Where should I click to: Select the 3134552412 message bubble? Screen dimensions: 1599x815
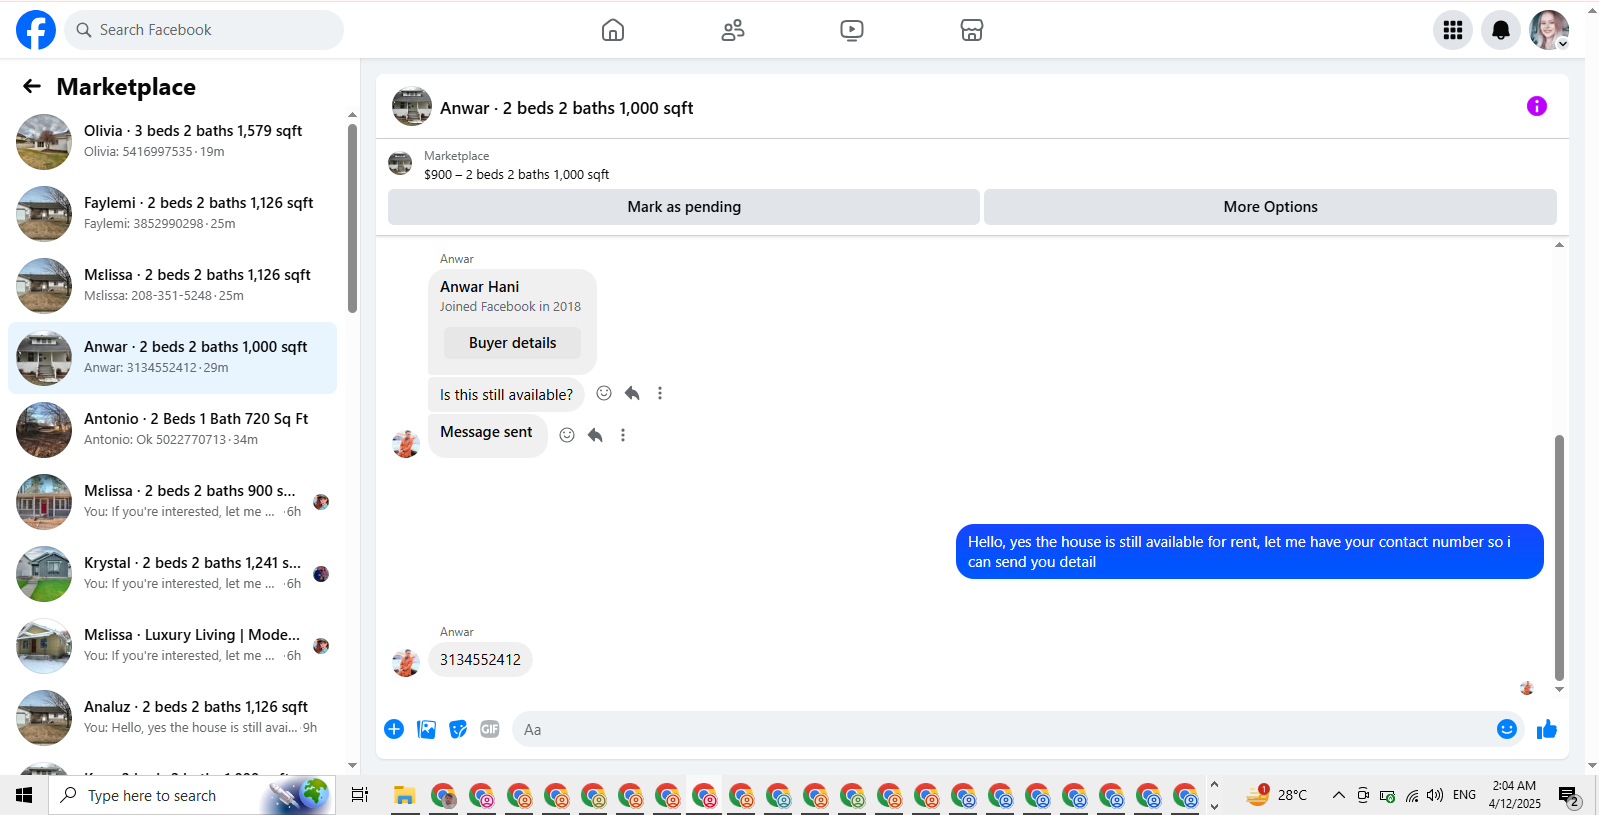point(480,660)
